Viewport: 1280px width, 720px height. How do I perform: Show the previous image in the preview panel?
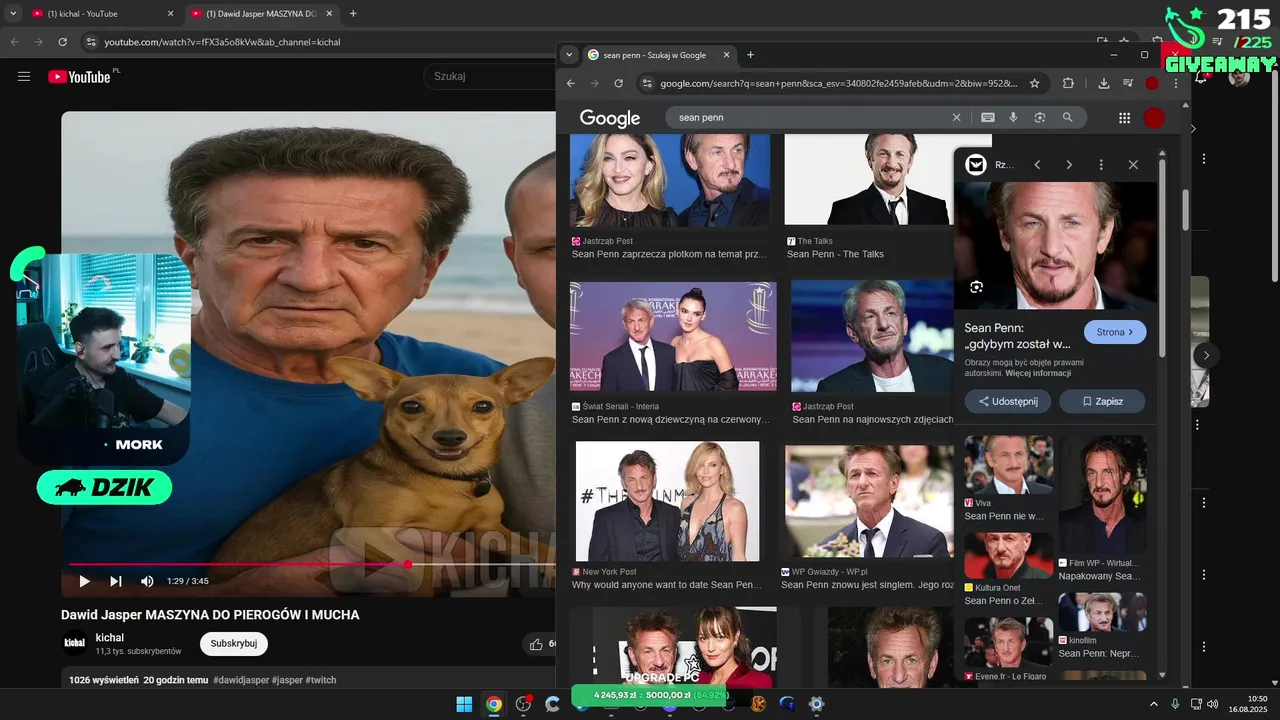1037,165
